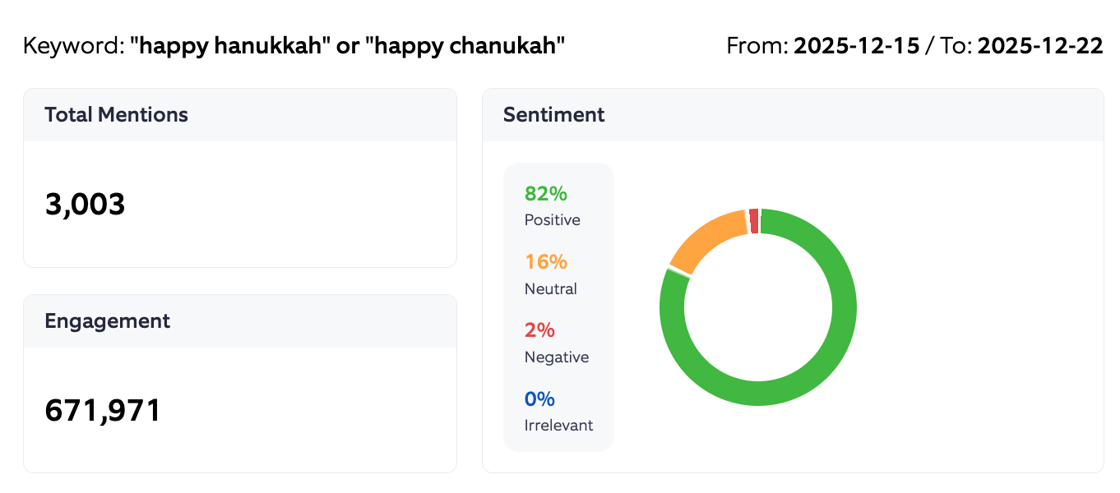Click the Irrelevant legend label
This screenshot has height=493, width=1120.
[558, 425]
